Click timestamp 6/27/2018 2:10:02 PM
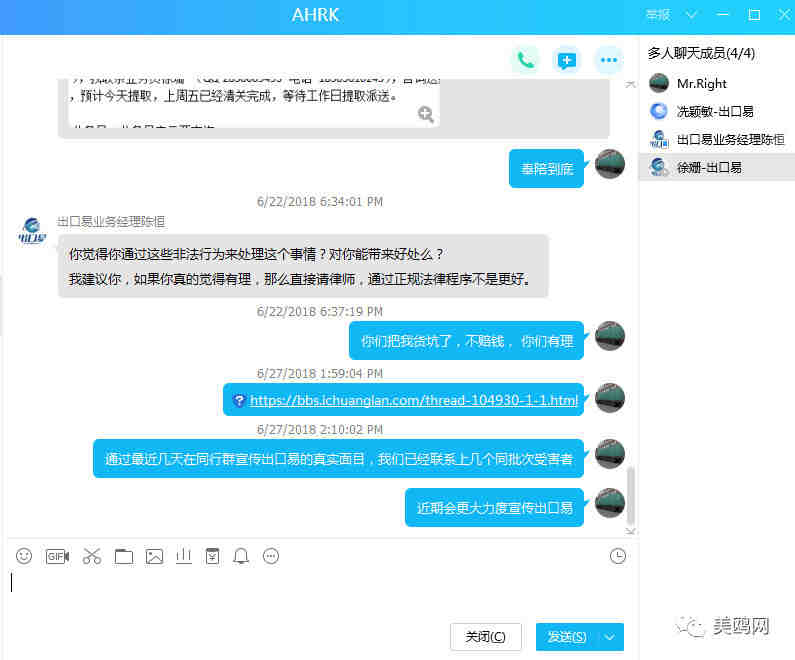 pos(319,429)
